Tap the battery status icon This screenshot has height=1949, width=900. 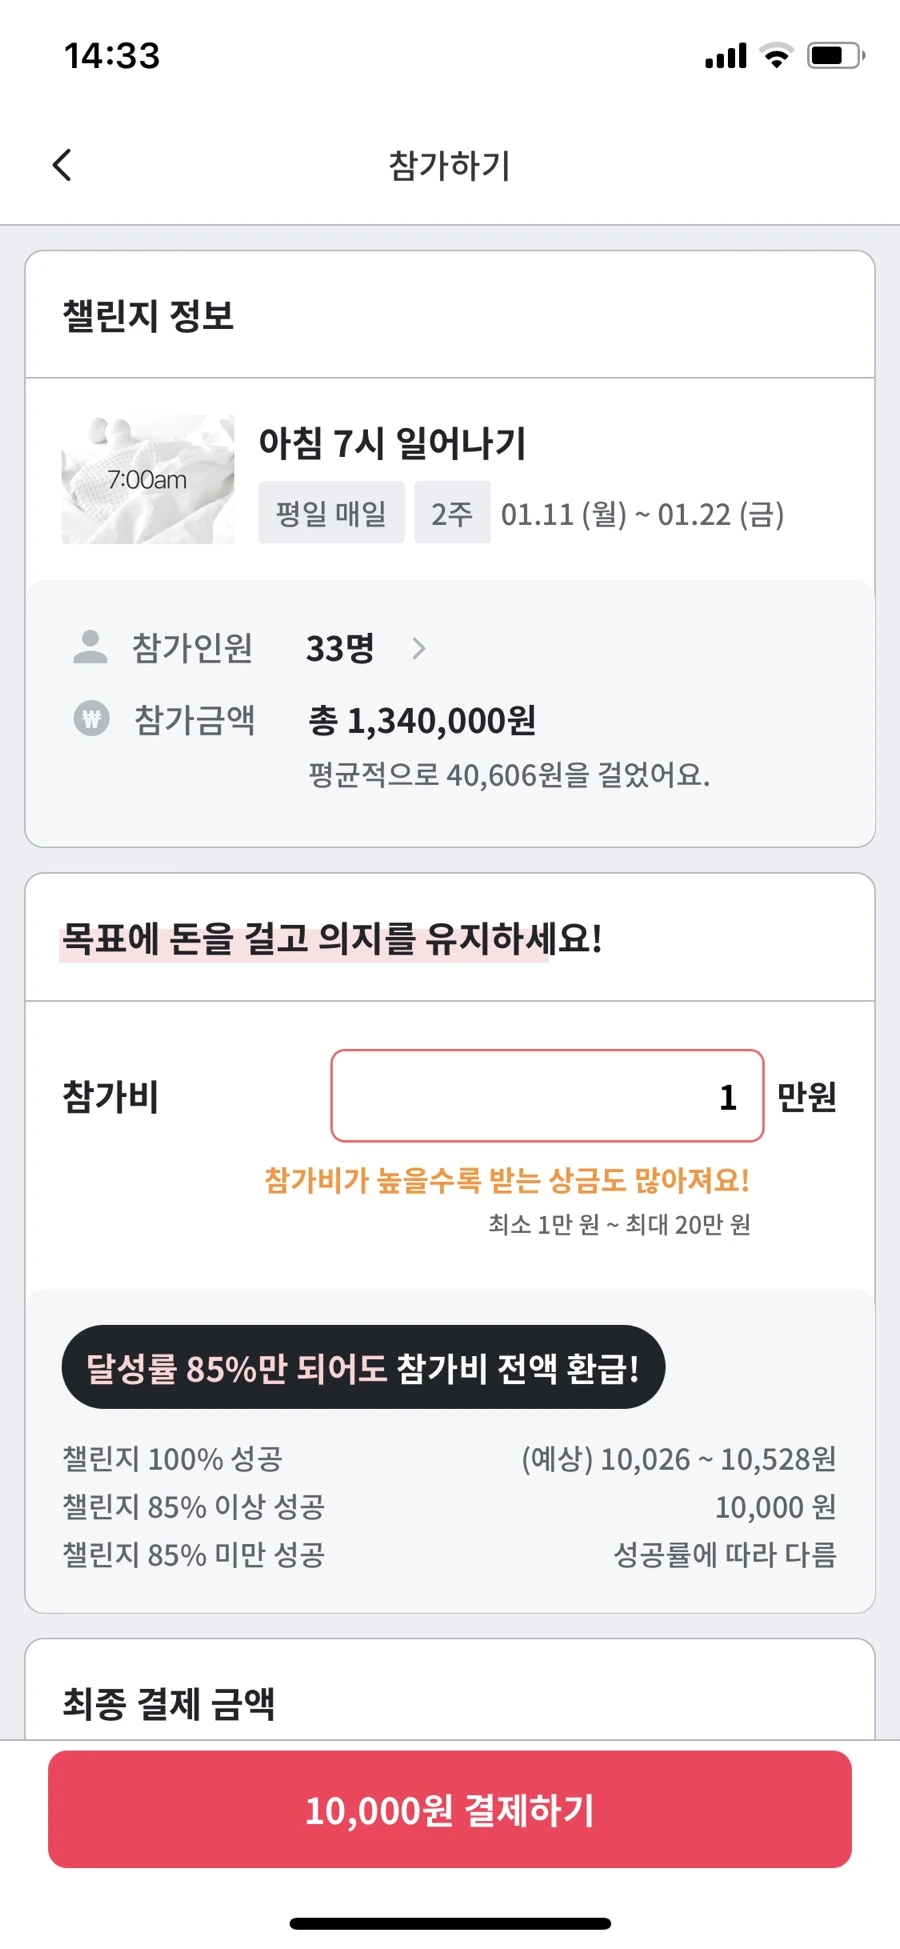836,55
